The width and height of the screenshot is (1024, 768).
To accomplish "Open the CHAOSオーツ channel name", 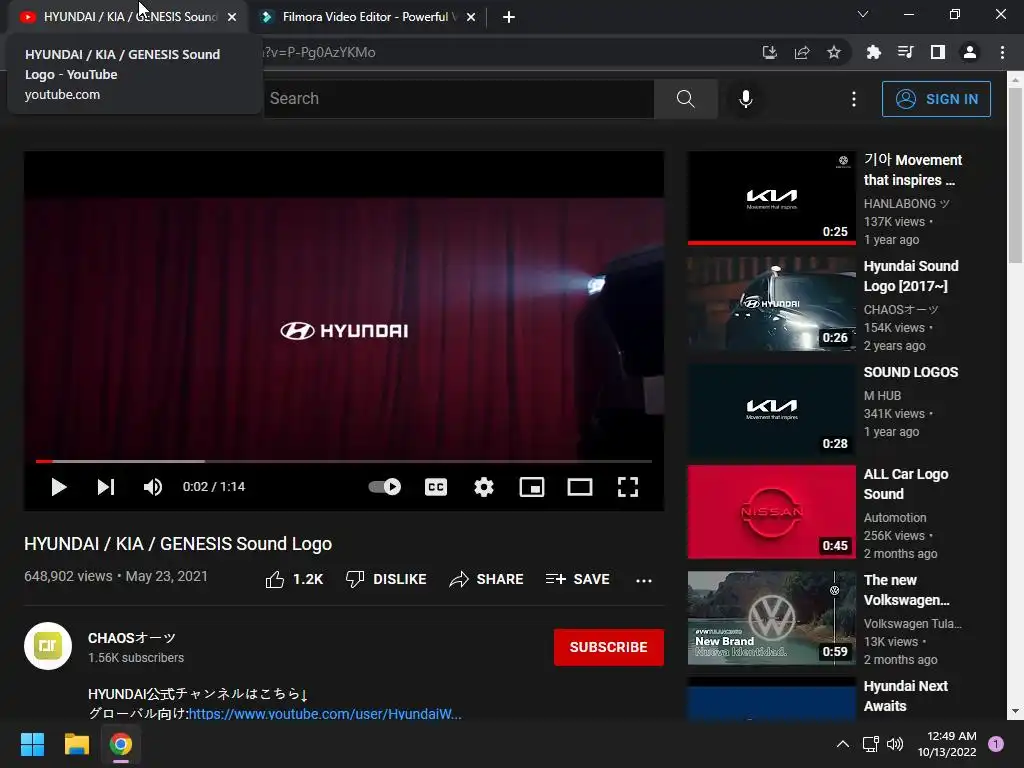I will click(x=132, y=638).
